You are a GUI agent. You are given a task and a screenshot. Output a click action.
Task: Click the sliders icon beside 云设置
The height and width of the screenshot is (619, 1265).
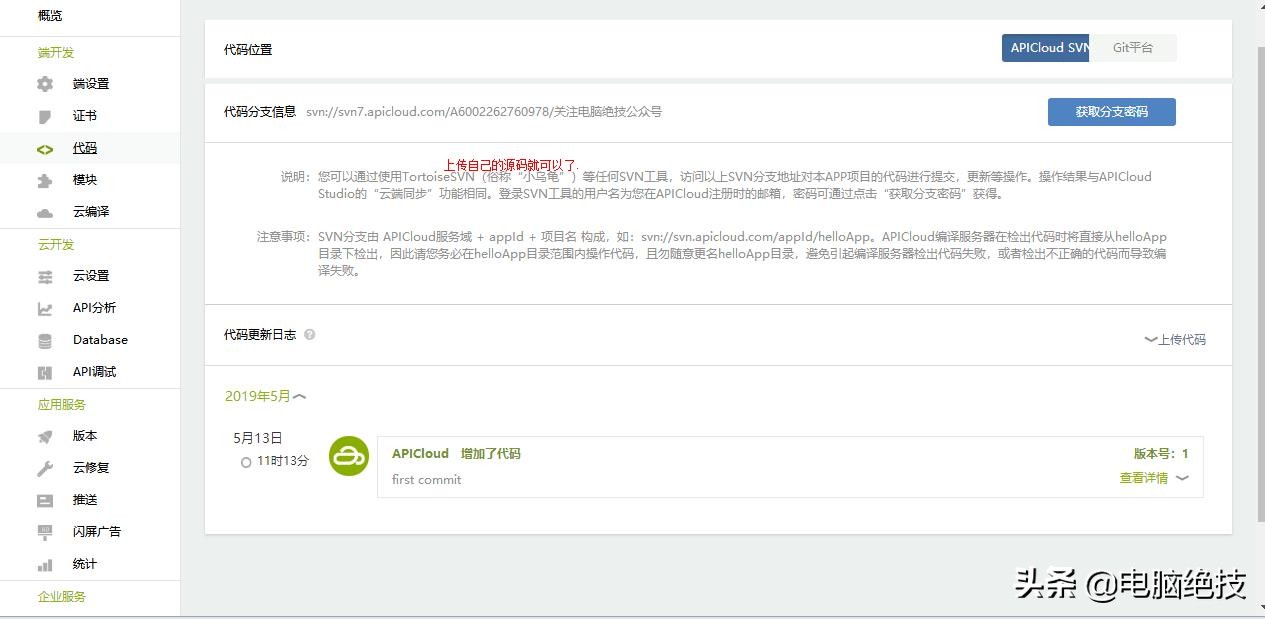[45, 277]
